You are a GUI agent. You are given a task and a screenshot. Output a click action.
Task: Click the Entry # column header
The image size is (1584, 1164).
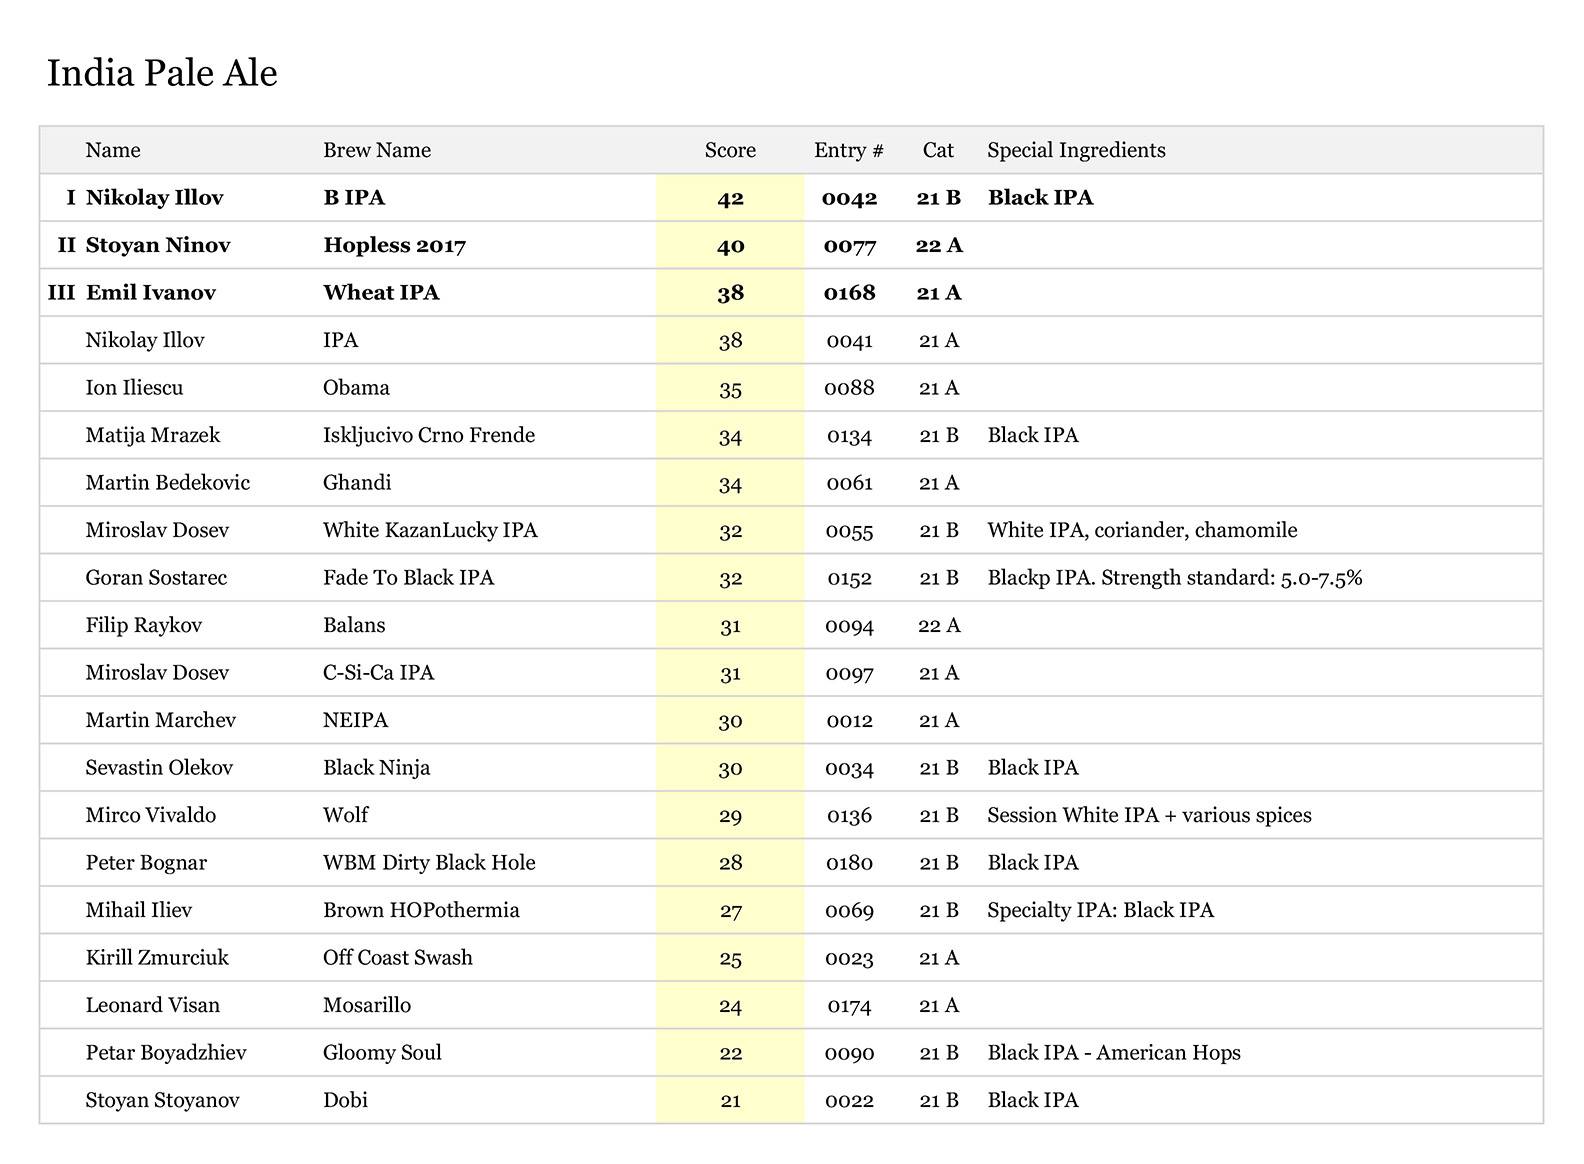848,151
